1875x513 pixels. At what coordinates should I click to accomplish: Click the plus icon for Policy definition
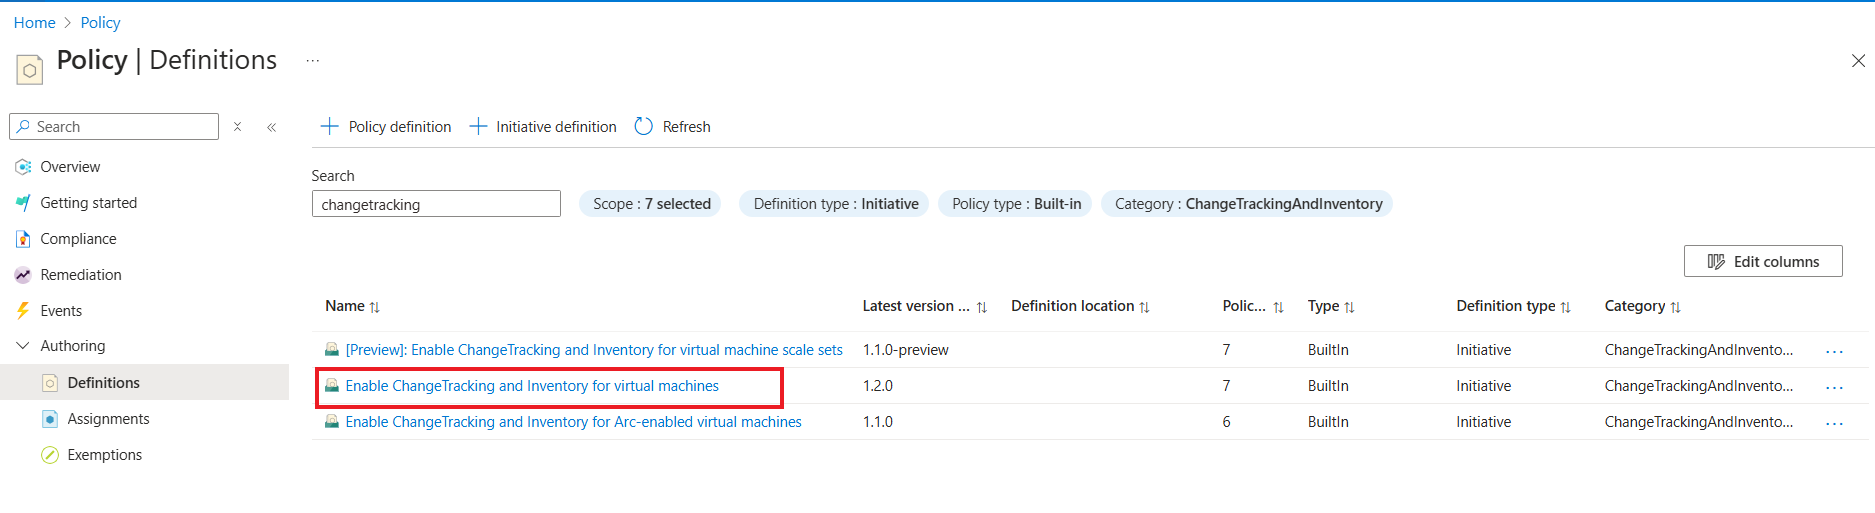[x=329, y=126]
